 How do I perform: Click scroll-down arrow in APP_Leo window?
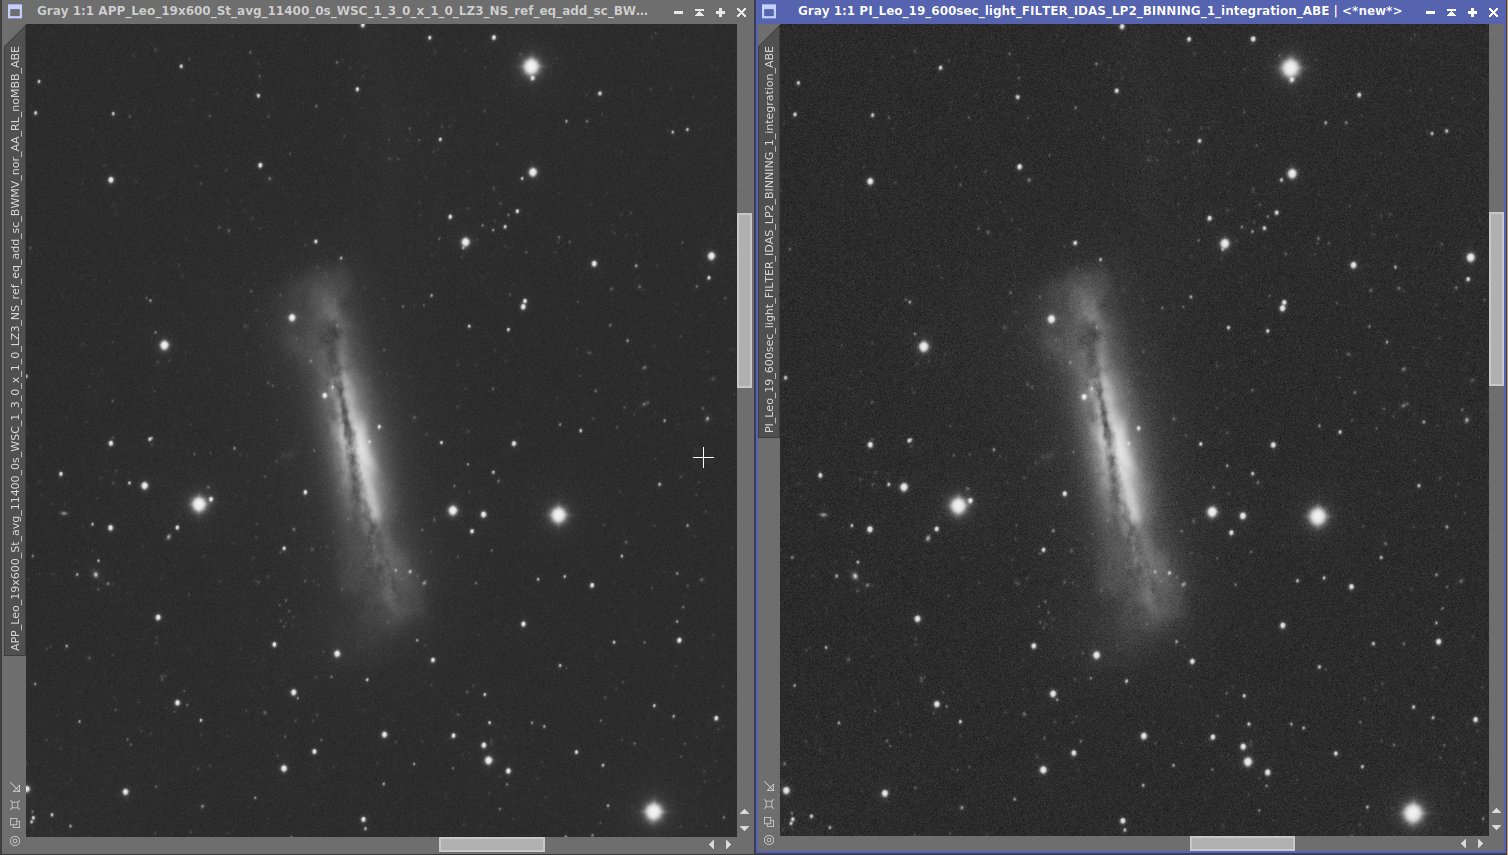coord(744,828)
